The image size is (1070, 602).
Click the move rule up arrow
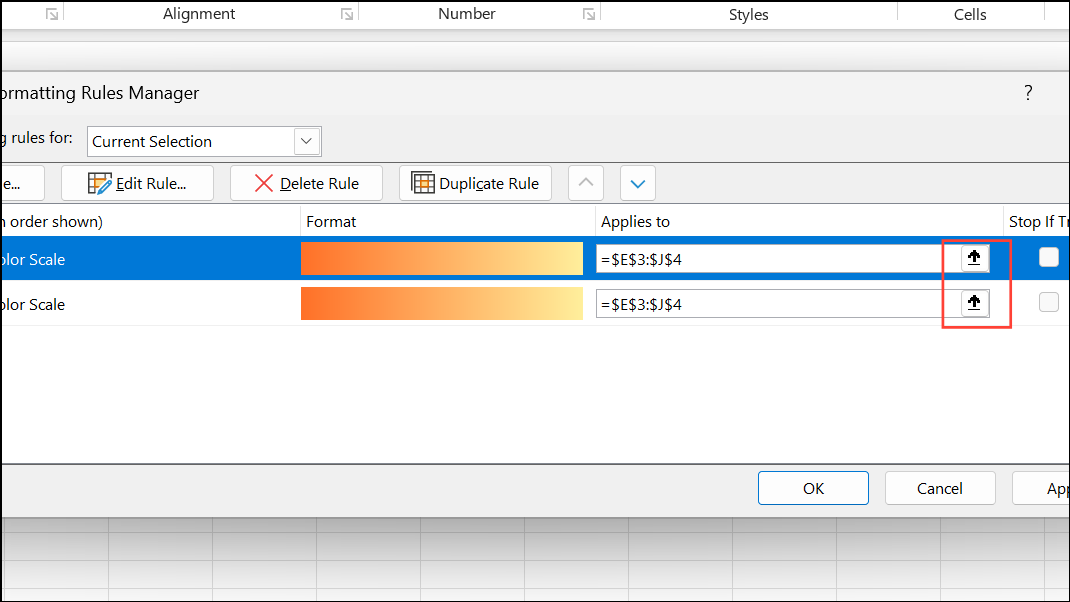[585, 183]
